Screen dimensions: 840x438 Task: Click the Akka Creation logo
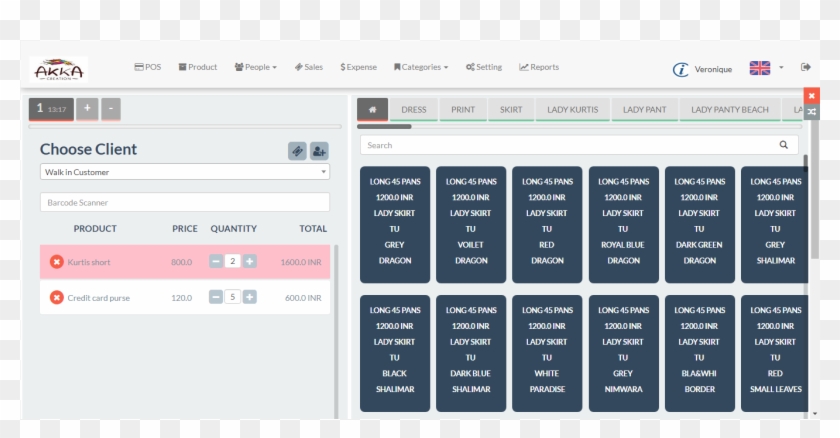coord(58,70)
